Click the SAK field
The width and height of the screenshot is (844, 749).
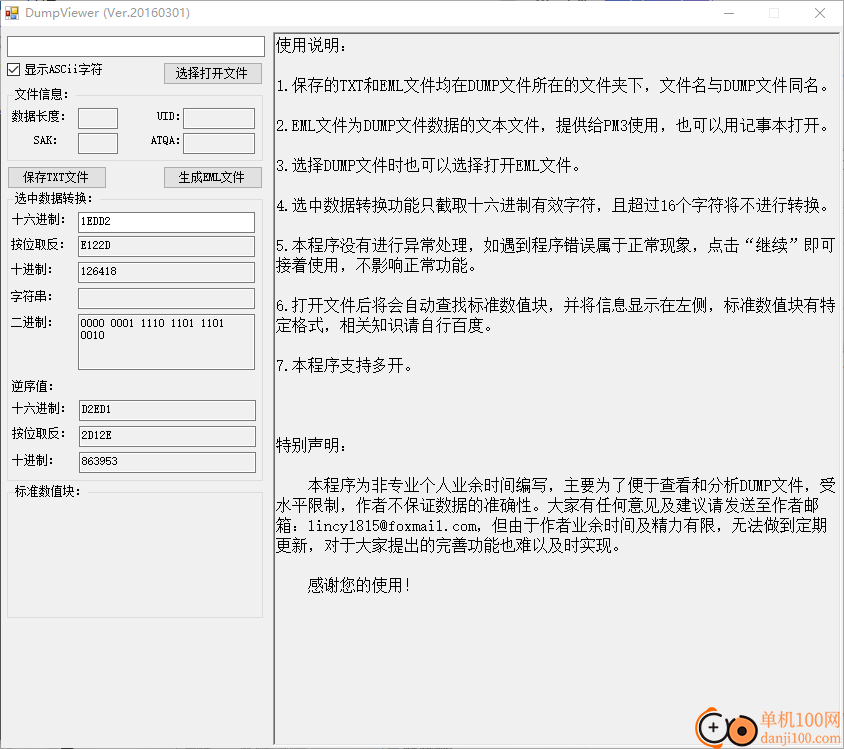click(x=98, y=143)
